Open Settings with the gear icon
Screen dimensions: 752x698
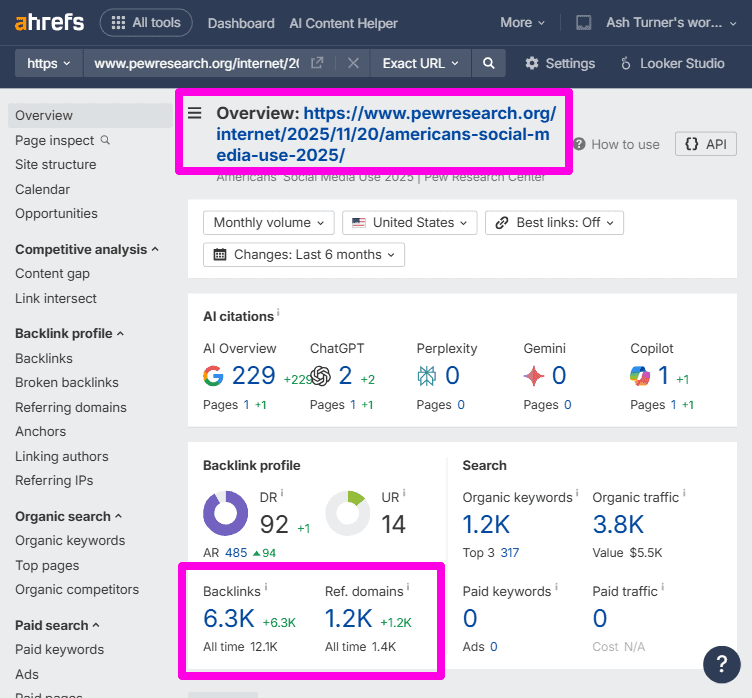(x=560, y=63)
